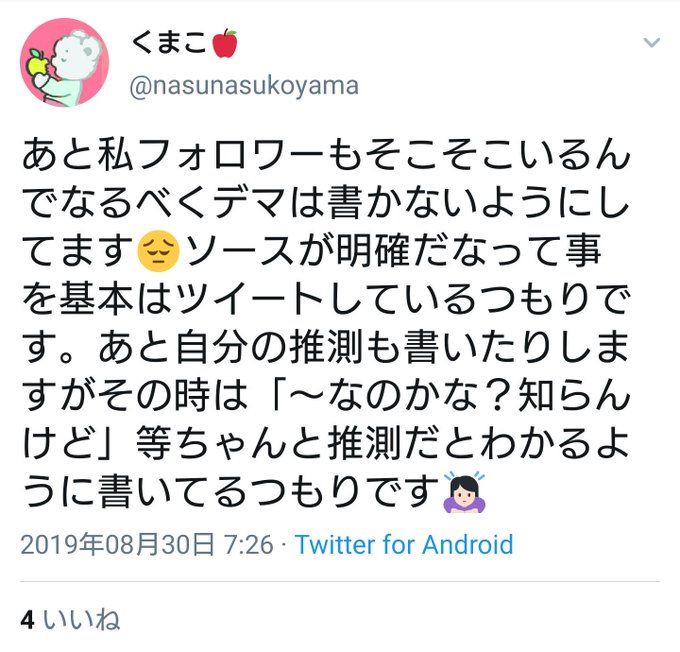The height and width of the screenshot is (652, 680).
Task: Open the Twitter for Android source link
Action: tap(404, 544)
